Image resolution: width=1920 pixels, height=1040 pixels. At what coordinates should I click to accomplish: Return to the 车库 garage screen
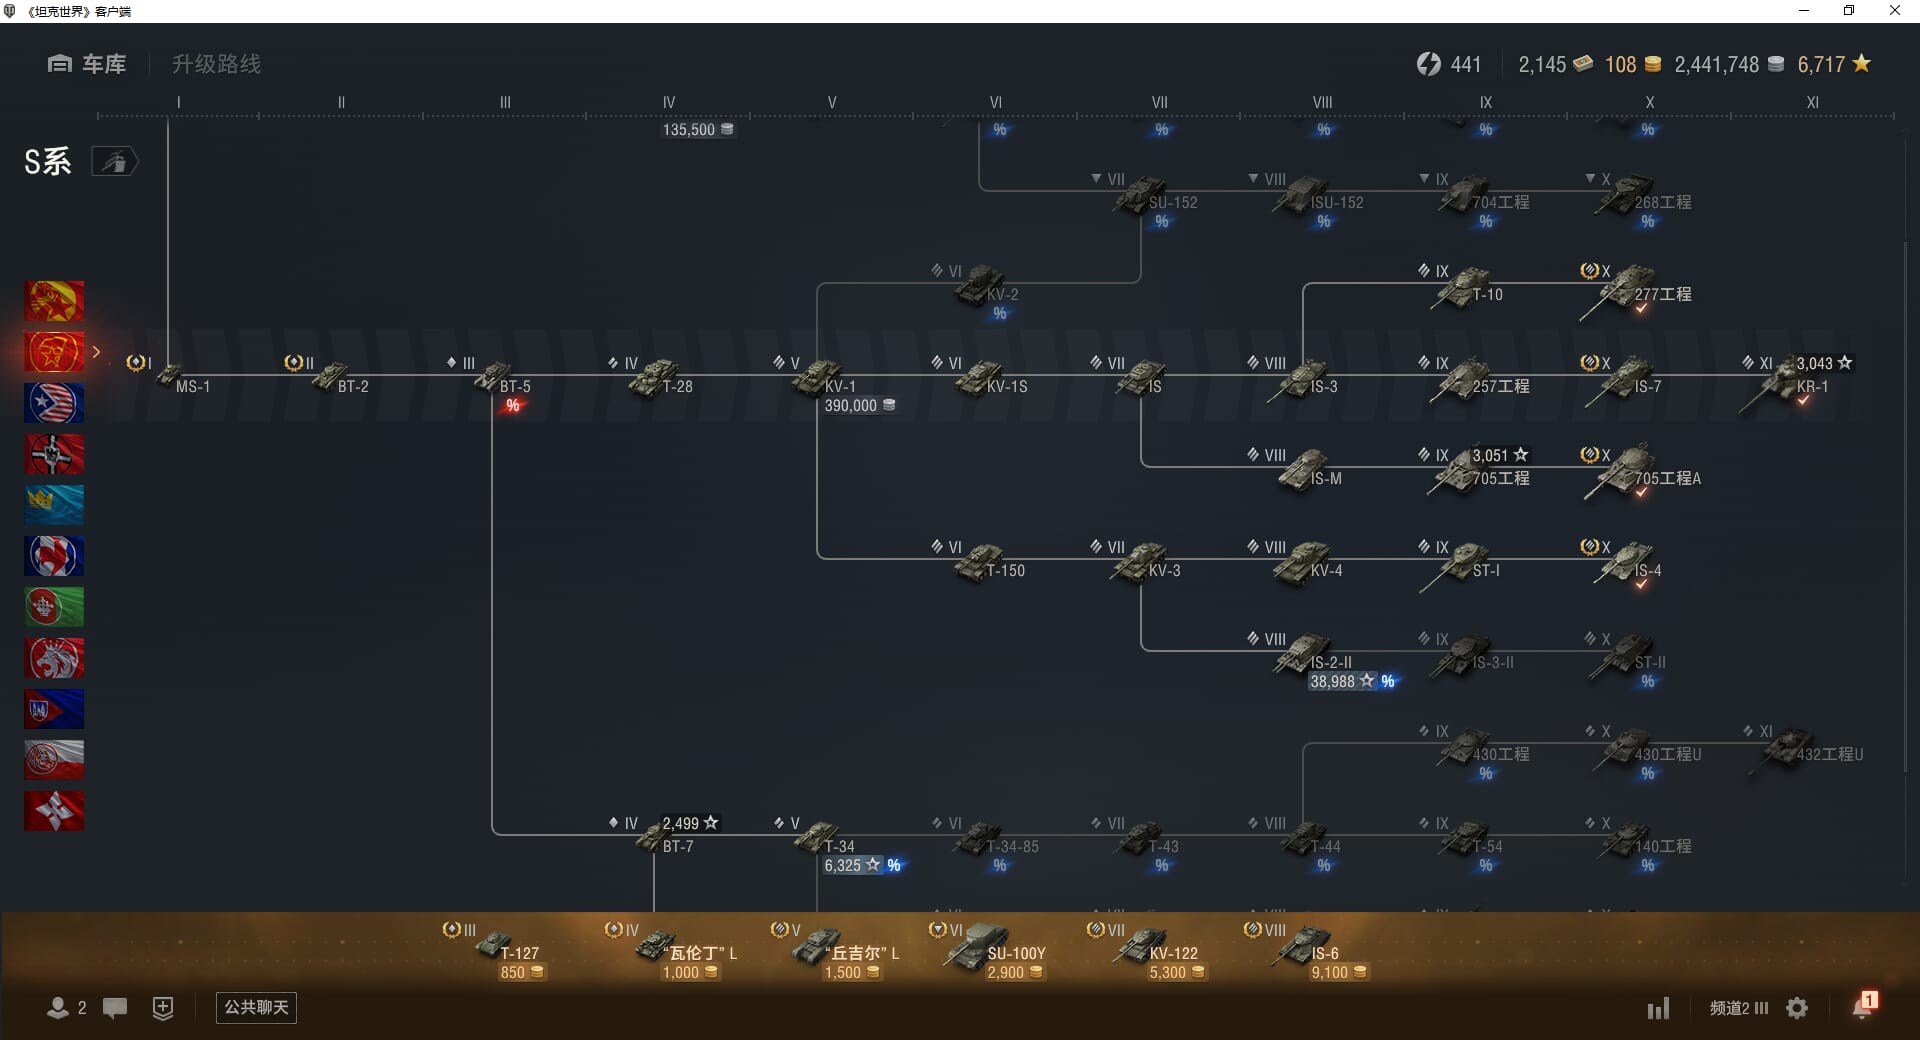(x=87, y=64)
